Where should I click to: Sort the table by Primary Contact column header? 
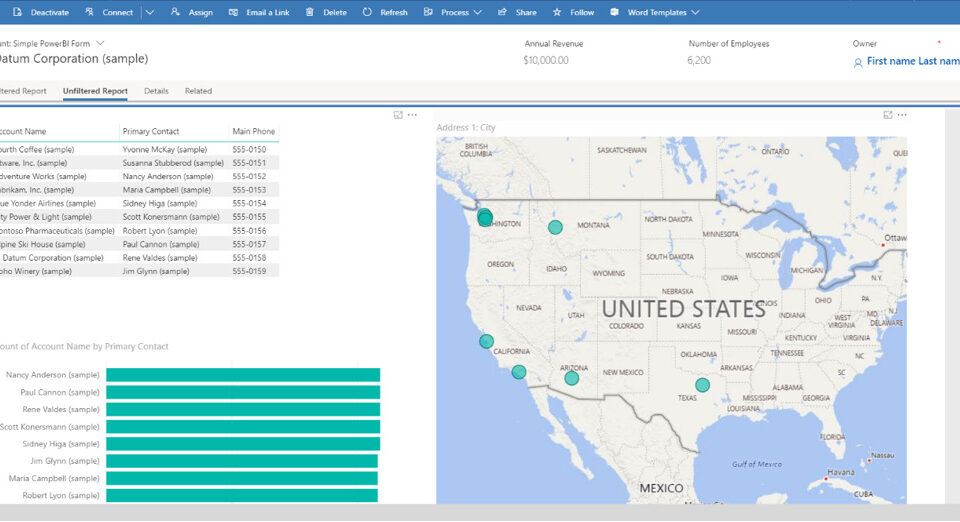coord(152,131)
